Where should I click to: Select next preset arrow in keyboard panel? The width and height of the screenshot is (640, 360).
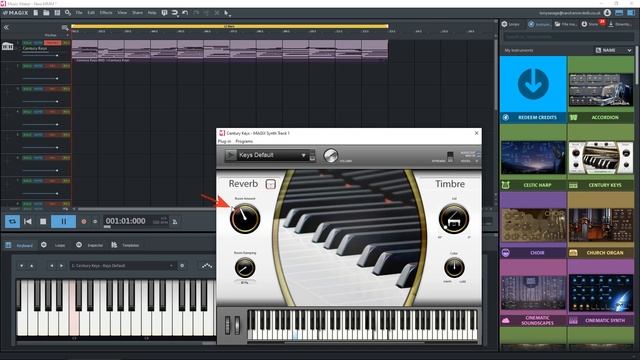point(61,266)
